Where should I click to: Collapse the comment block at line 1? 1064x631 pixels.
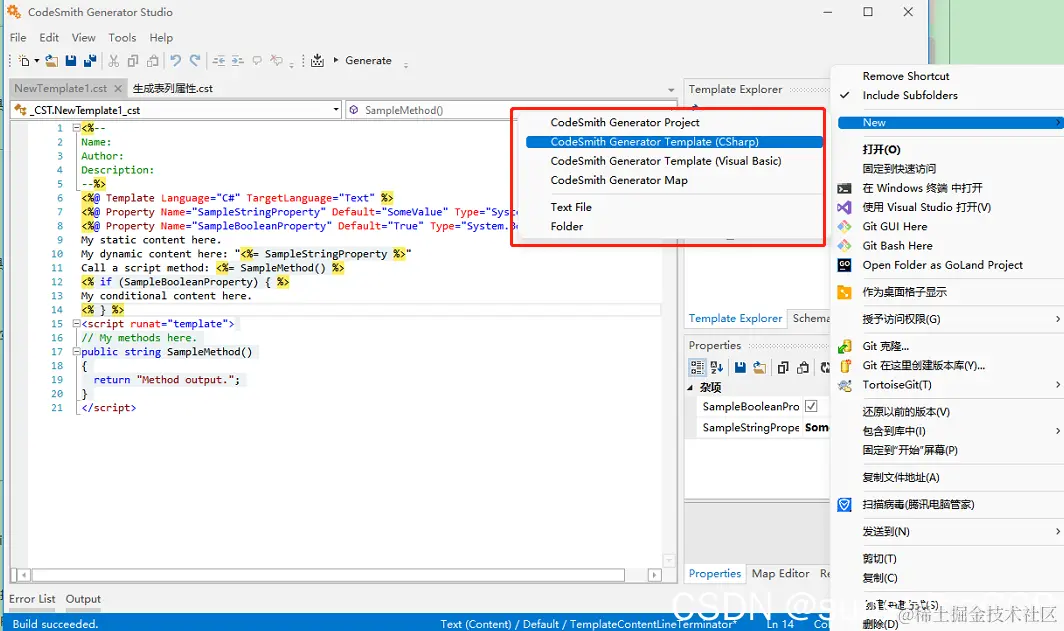76,128
